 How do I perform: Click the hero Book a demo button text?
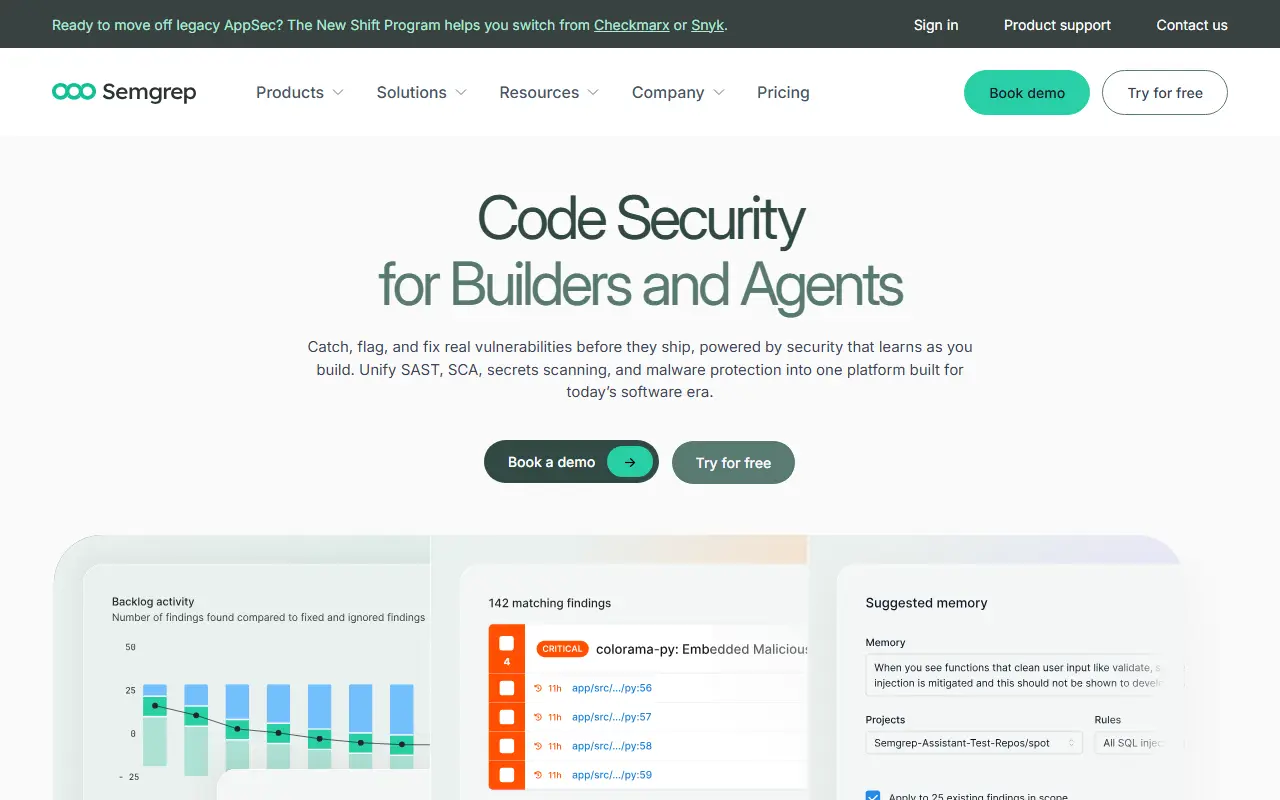551,462
